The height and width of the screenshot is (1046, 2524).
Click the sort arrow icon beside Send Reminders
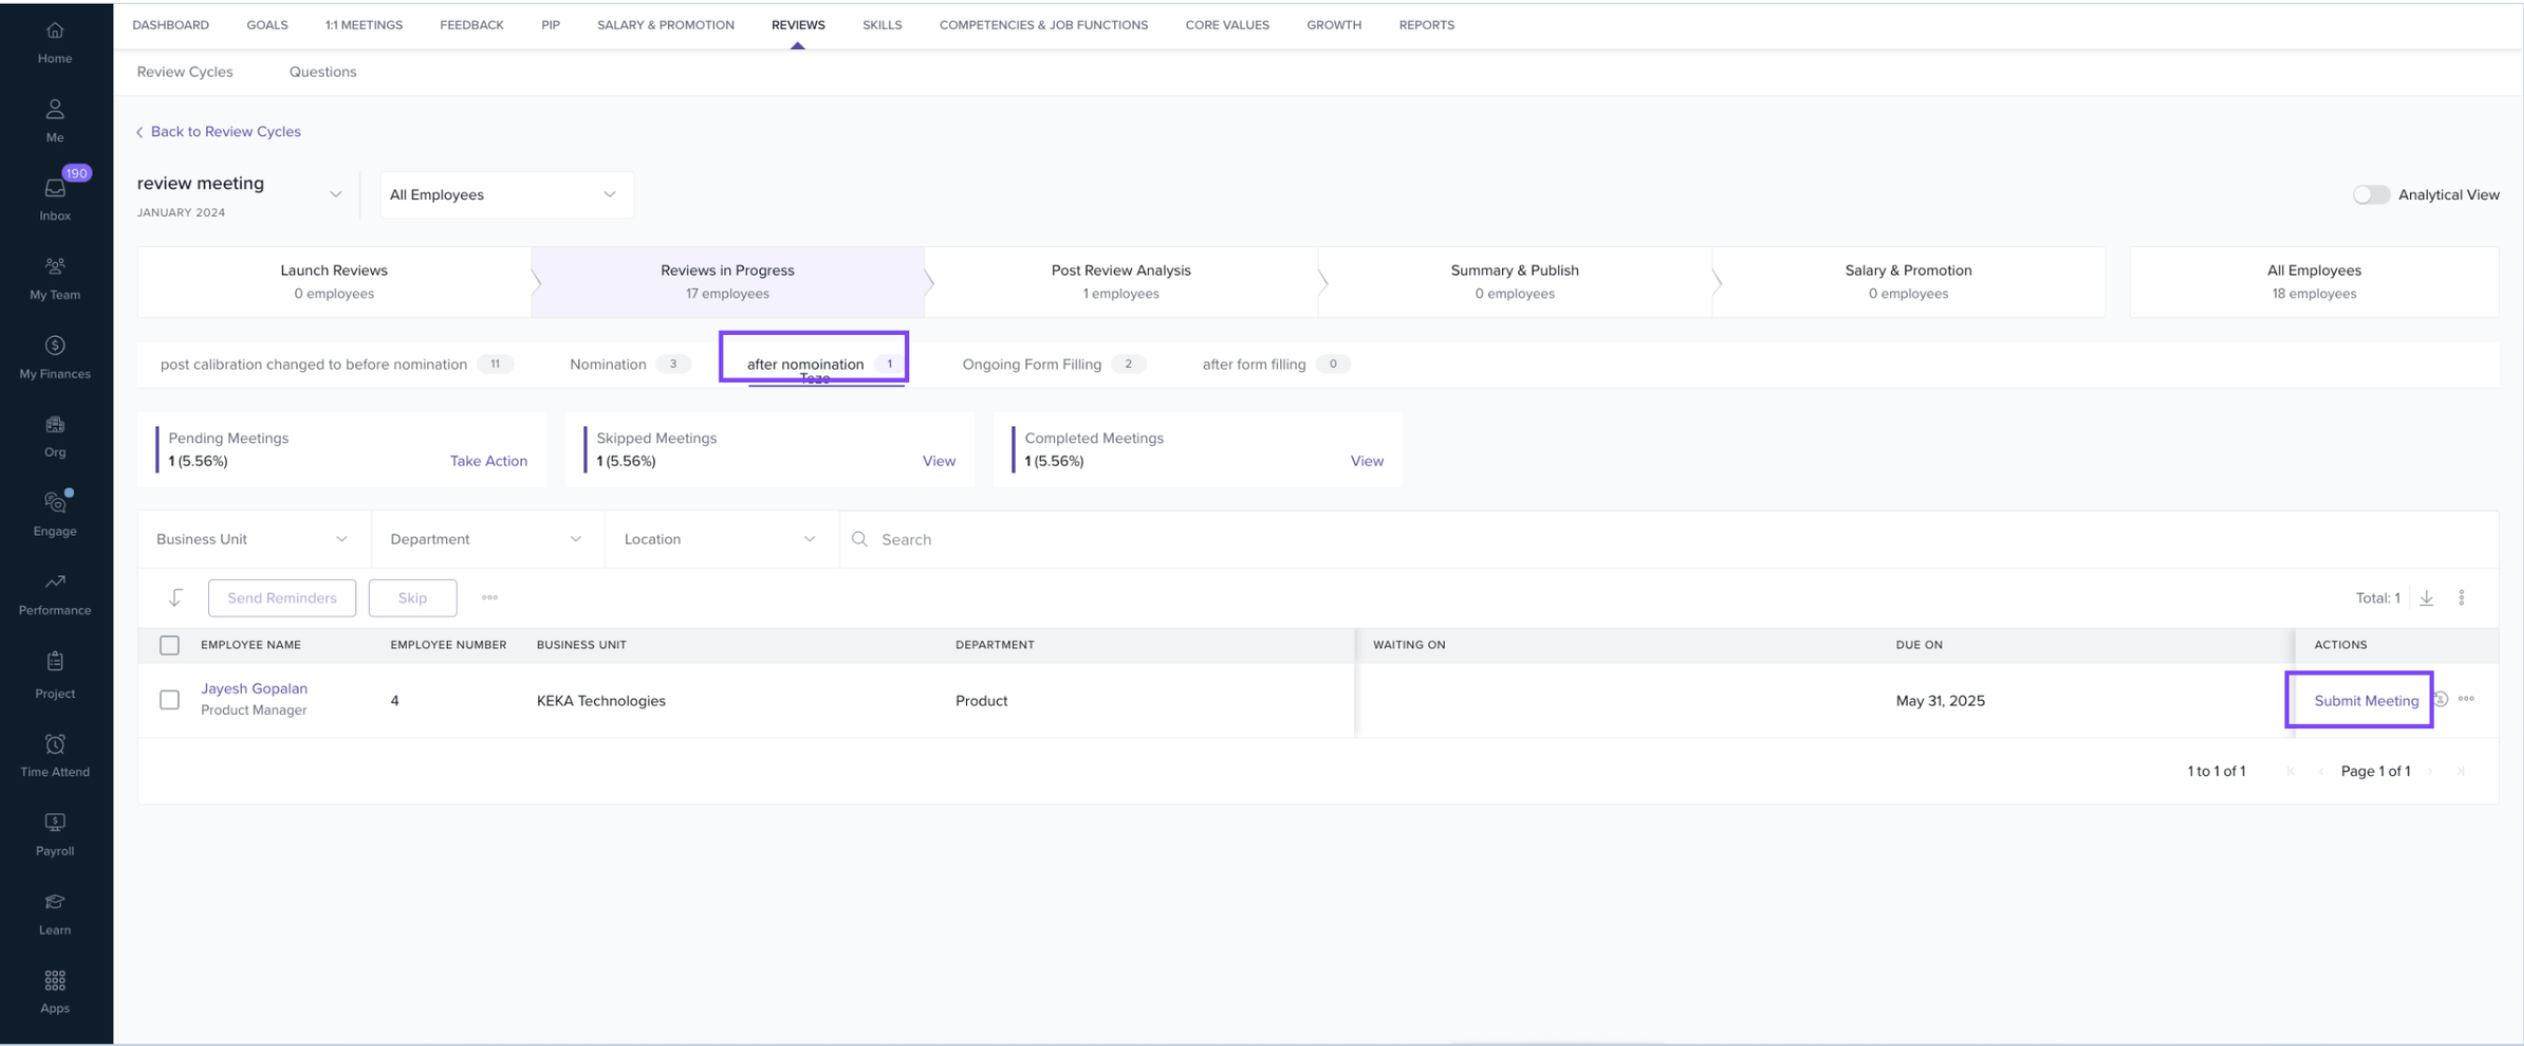tap(175, 598)
